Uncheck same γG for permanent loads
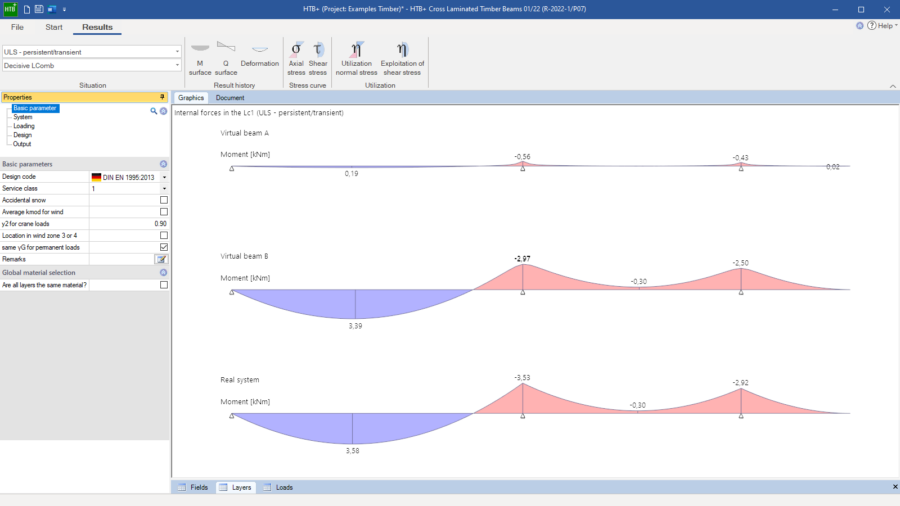 pos(164,247)
